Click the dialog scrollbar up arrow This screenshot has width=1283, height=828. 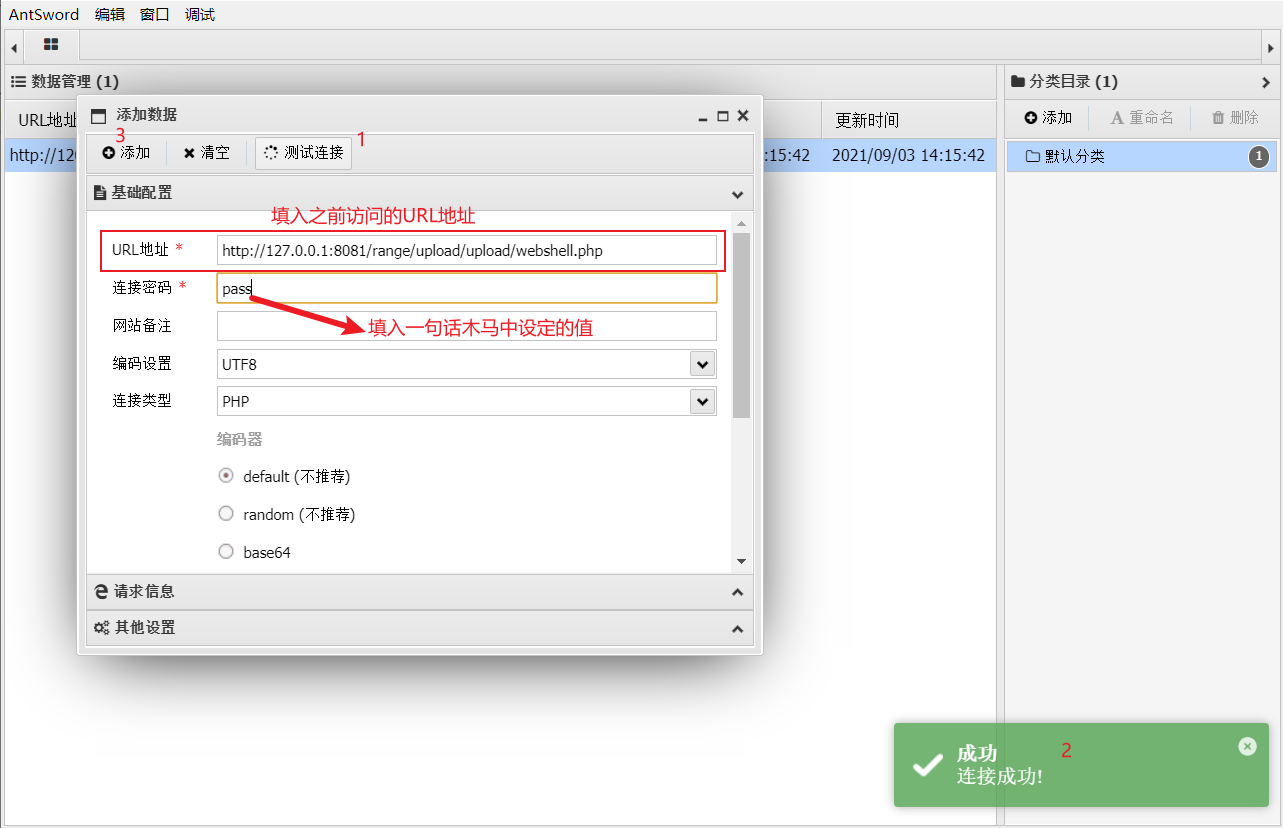[x=741, y=222]
